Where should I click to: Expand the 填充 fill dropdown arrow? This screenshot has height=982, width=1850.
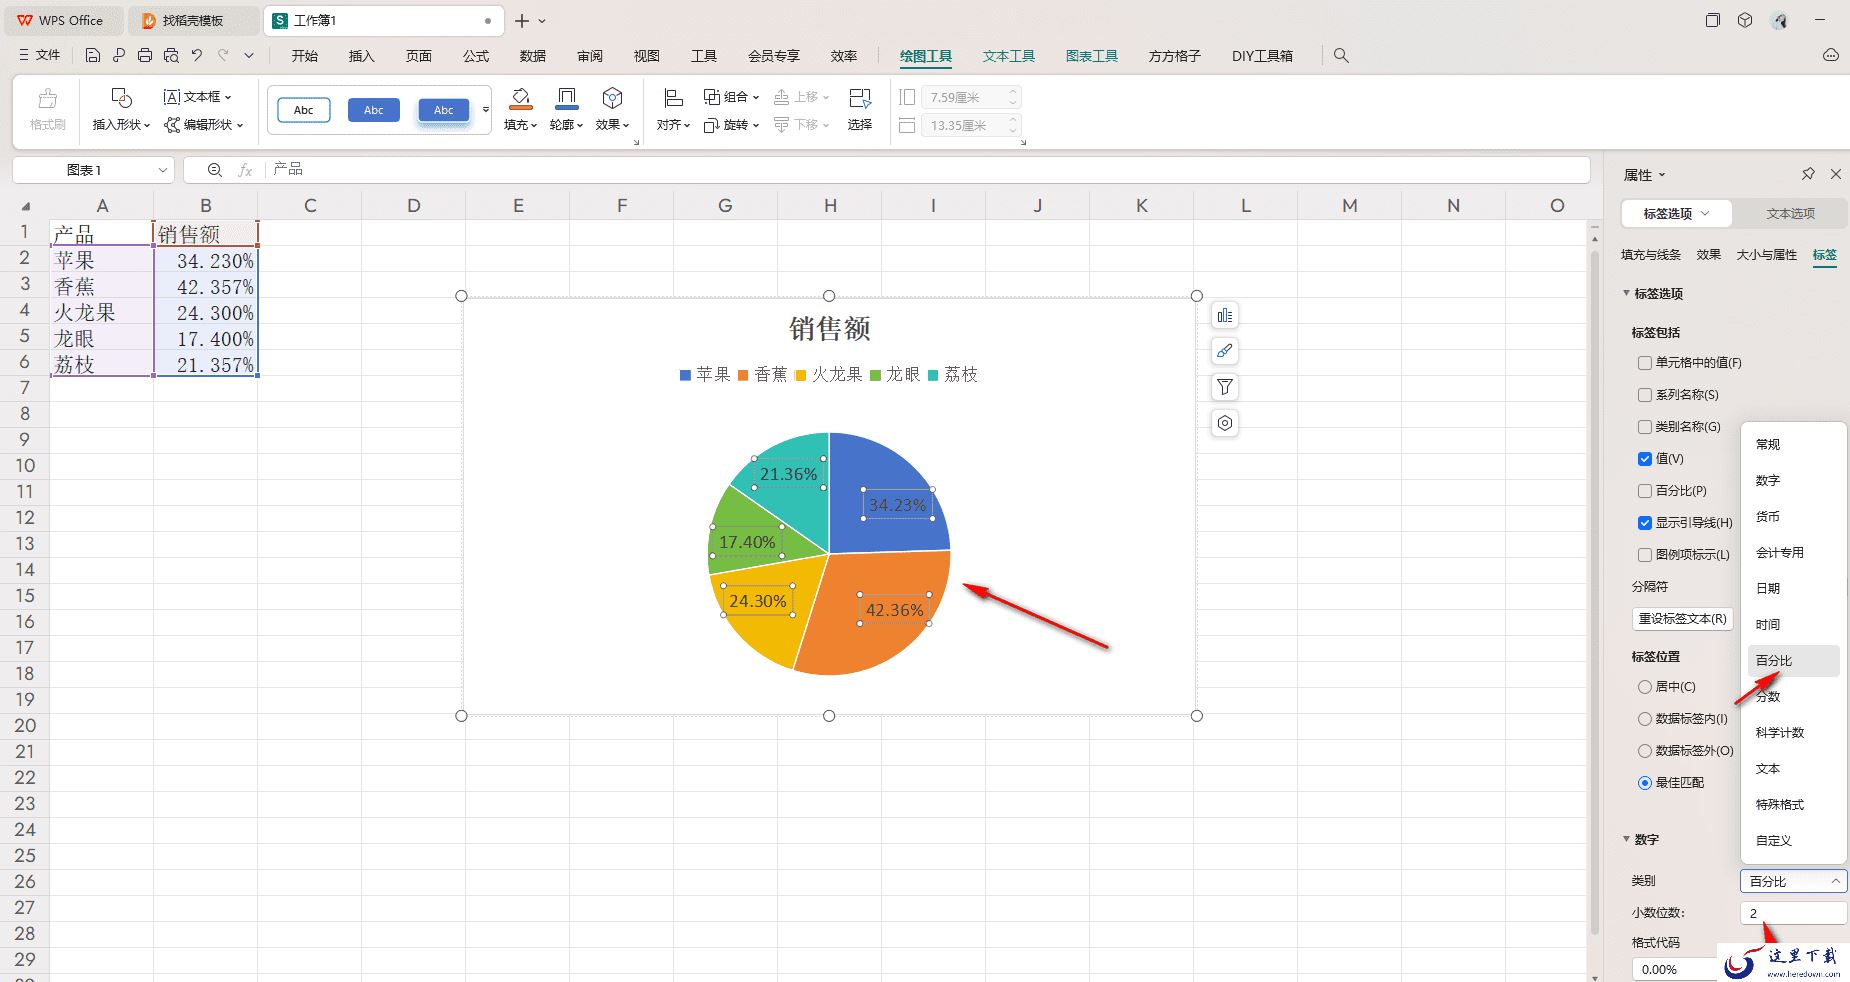[x=534, y=126]
